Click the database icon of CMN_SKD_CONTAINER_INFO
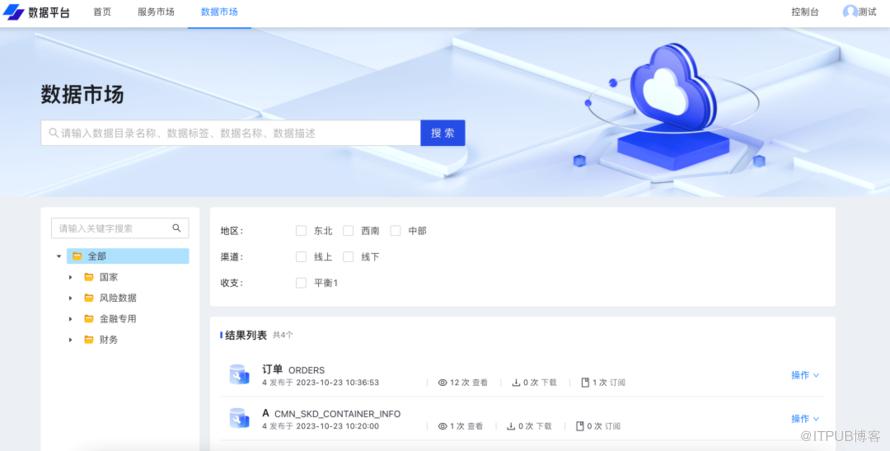The height and width of the screenshot is (451, 890). click(239, 418)
